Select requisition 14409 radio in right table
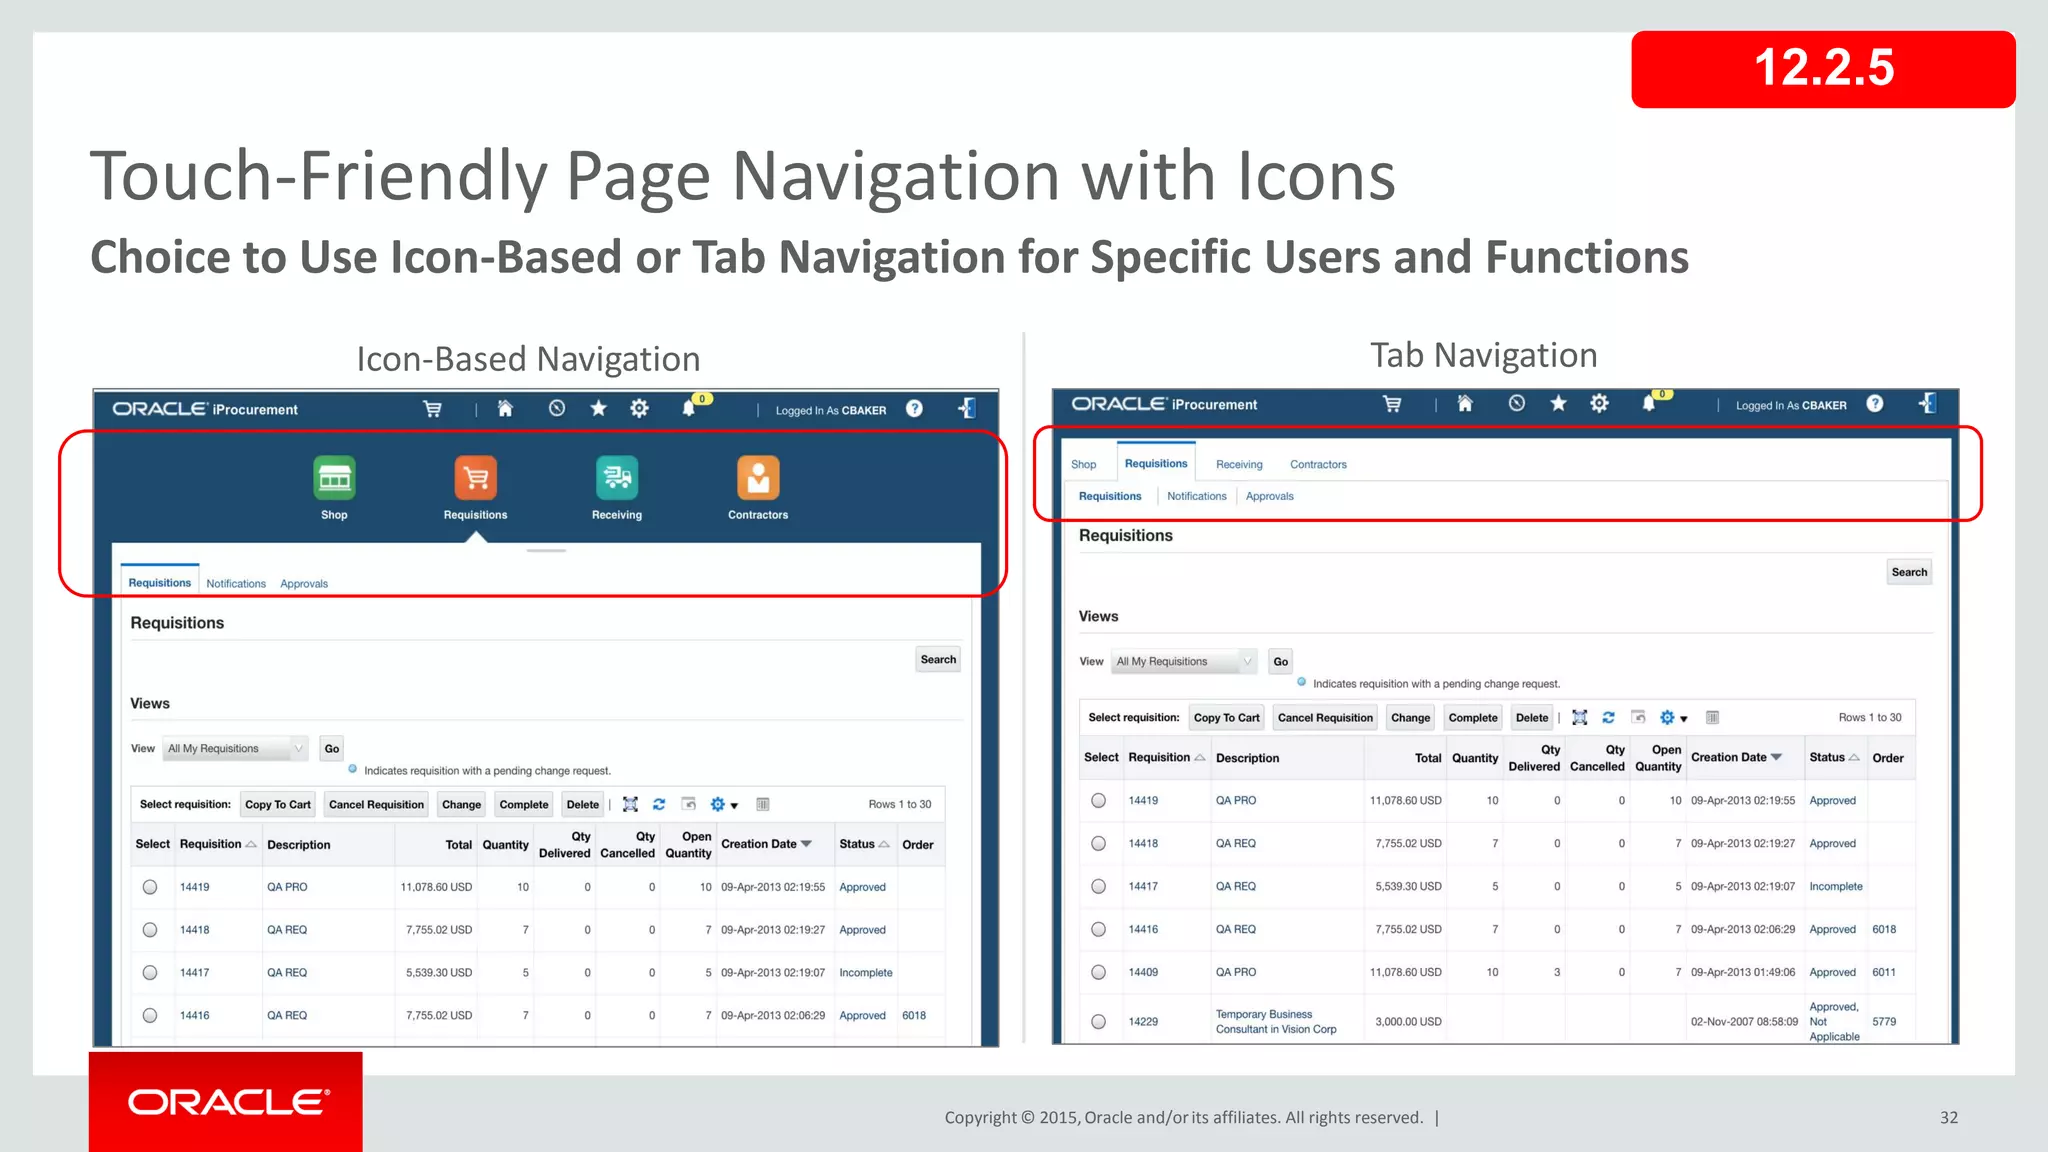This screenshot has width=2048, height=1152. click(x=1099, y=972)
